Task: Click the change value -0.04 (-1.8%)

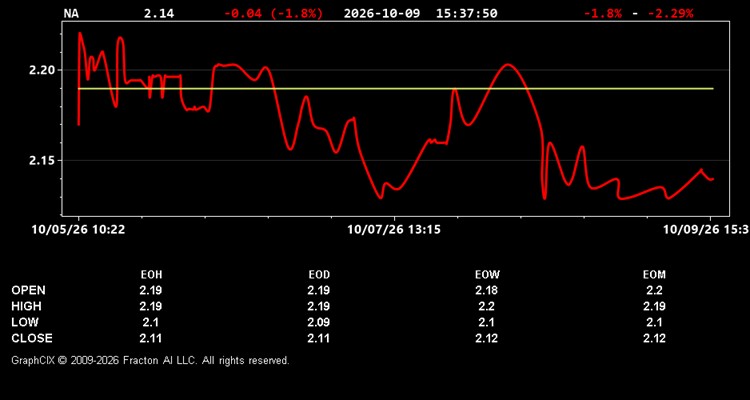Action: click(x=274, y=13)
